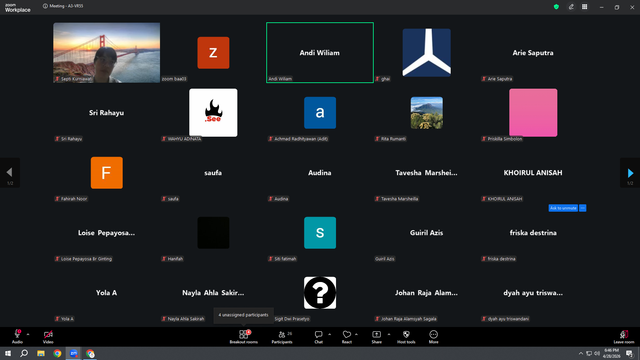This screenshot has width=640, height=360.
Task: Expand reaction options arrow beside React
Action: 356,334
